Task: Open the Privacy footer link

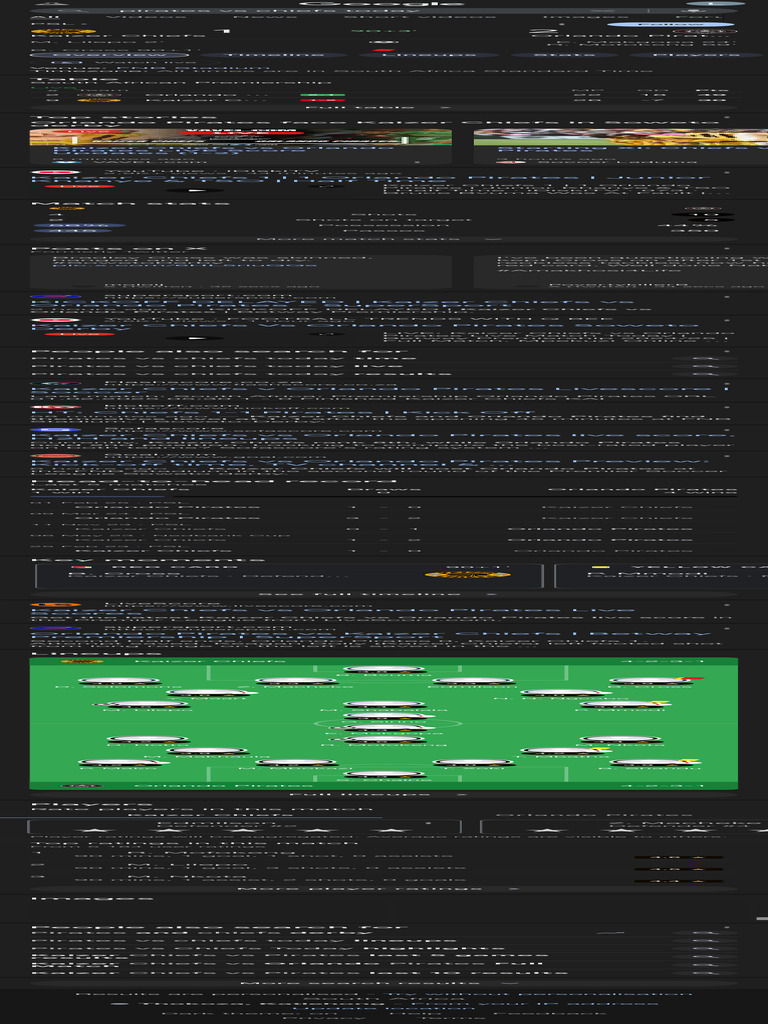Action: tap(324, 1017)
